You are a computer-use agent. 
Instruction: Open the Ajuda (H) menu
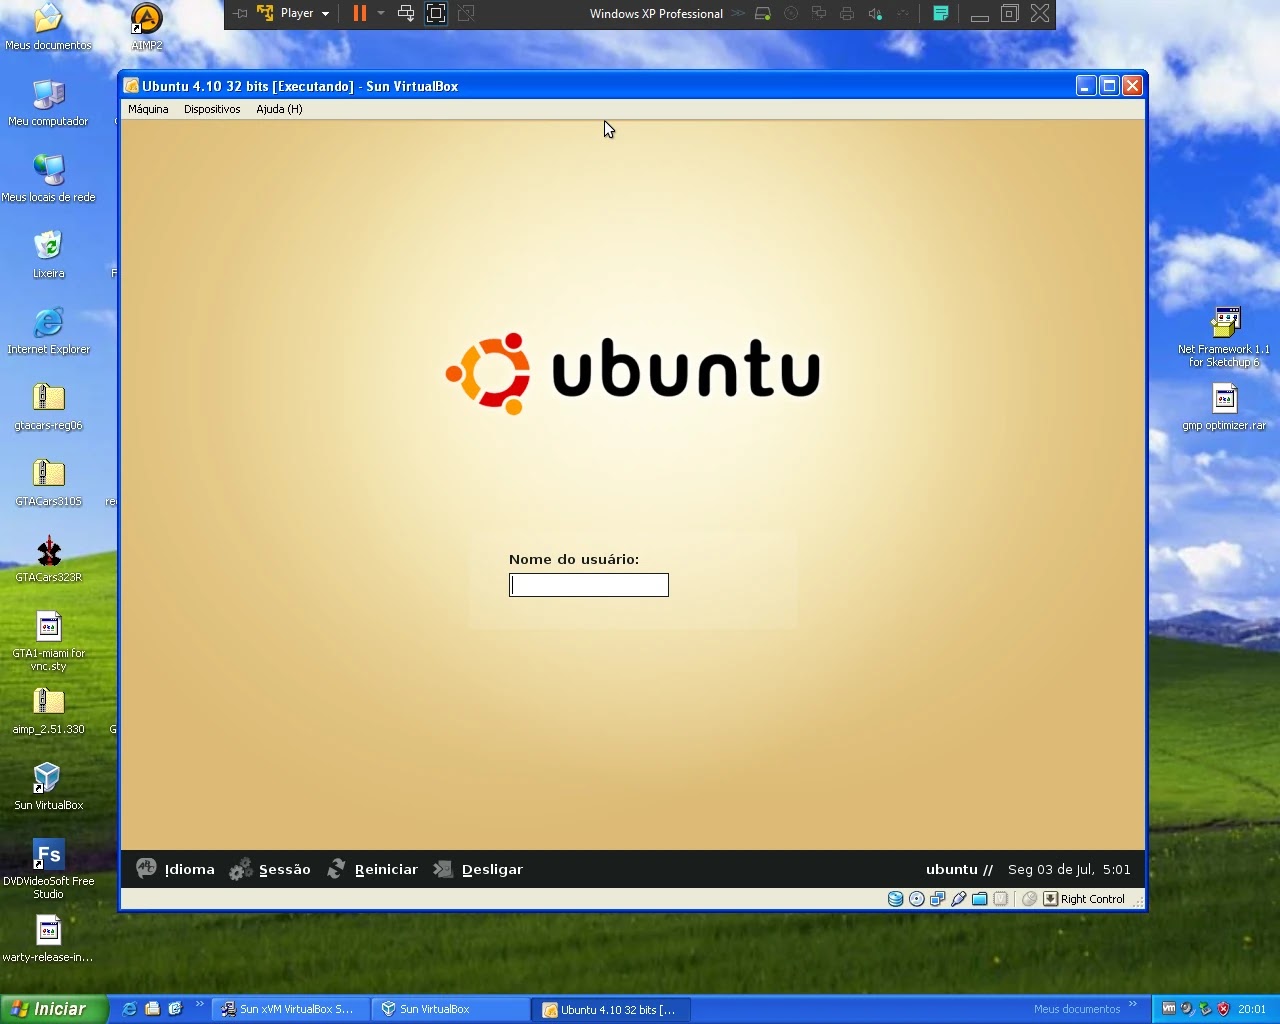point(279,109)
